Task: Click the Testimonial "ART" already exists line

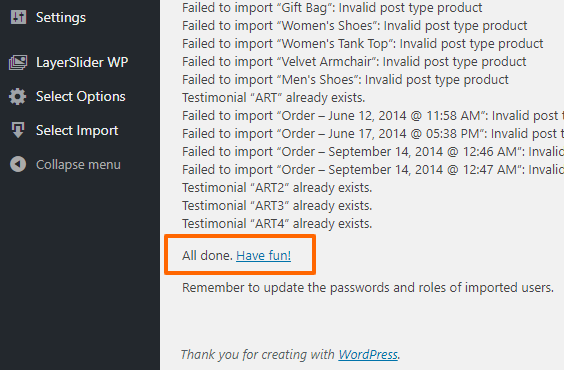Action: coord(273,98)
